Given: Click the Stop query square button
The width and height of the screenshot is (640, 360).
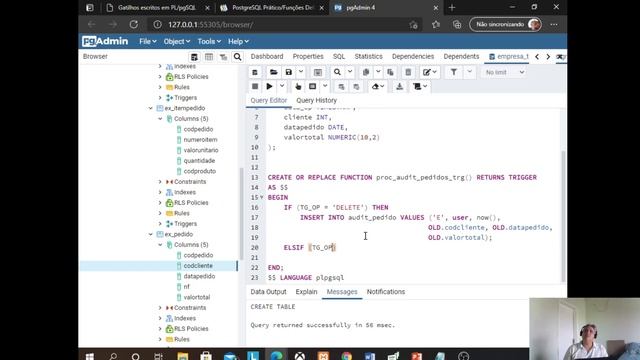Looking at the screenshot, I should 255,87.
